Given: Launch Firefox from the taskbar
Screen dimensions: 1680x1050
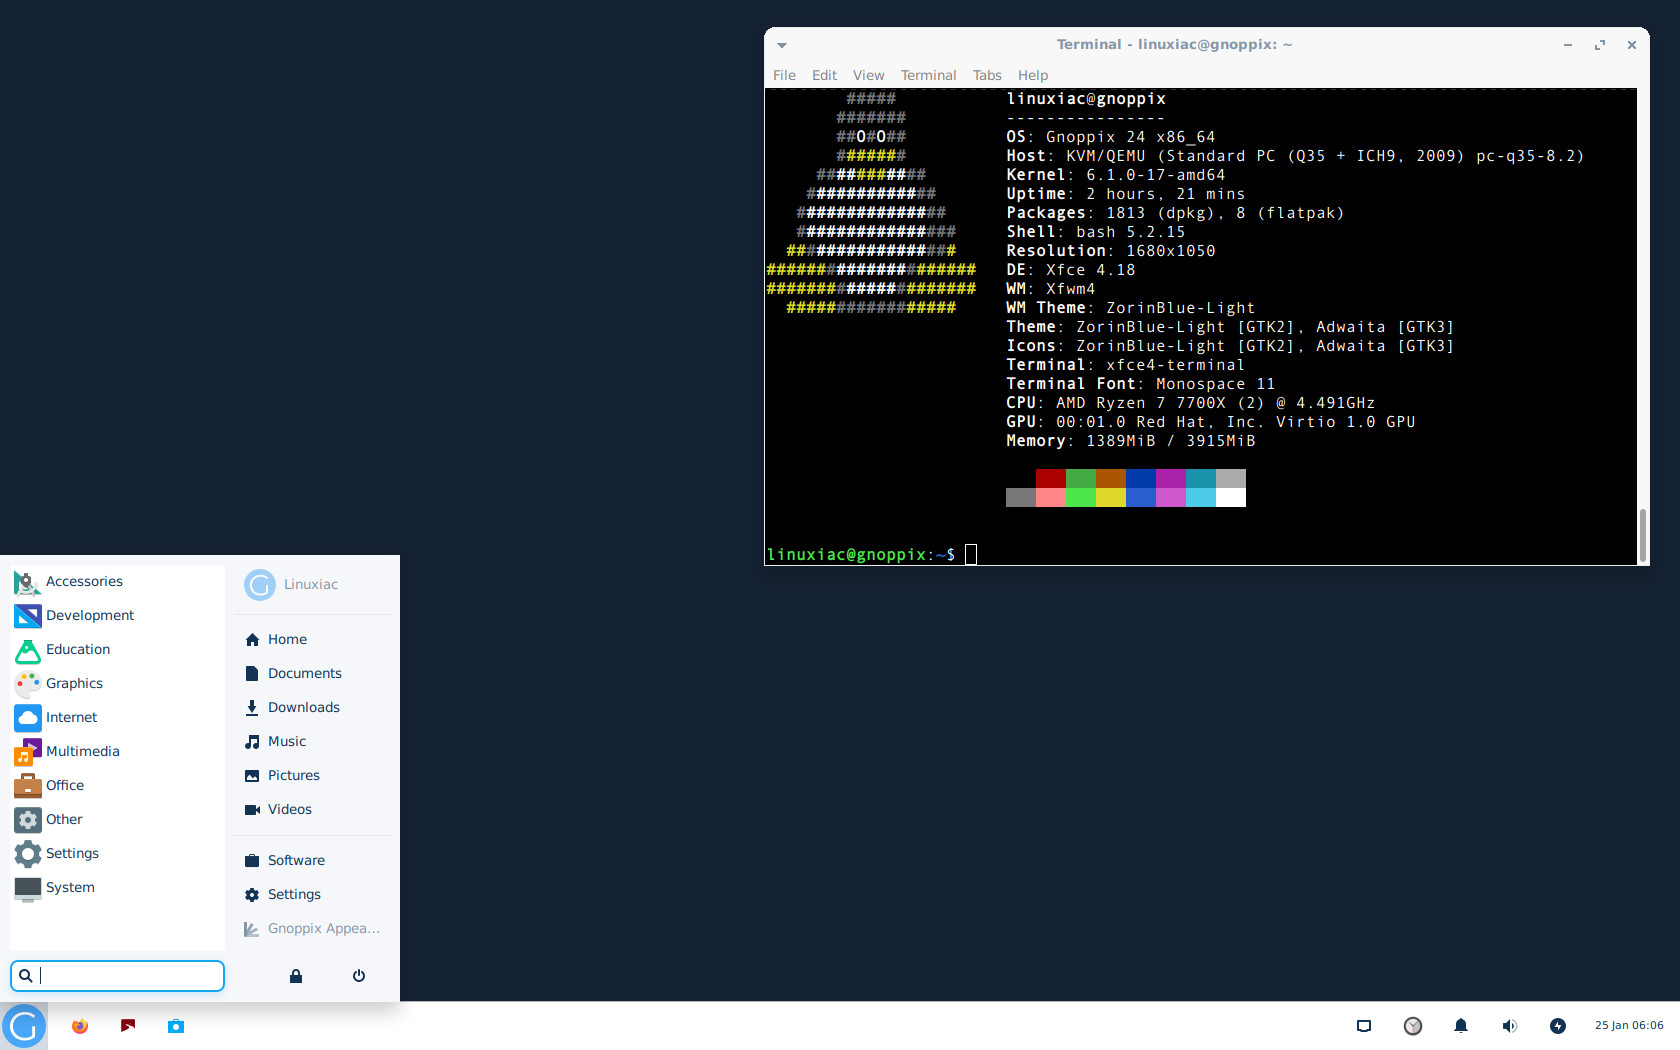Looking at the screenshot, I should [x=80, y=1026].
